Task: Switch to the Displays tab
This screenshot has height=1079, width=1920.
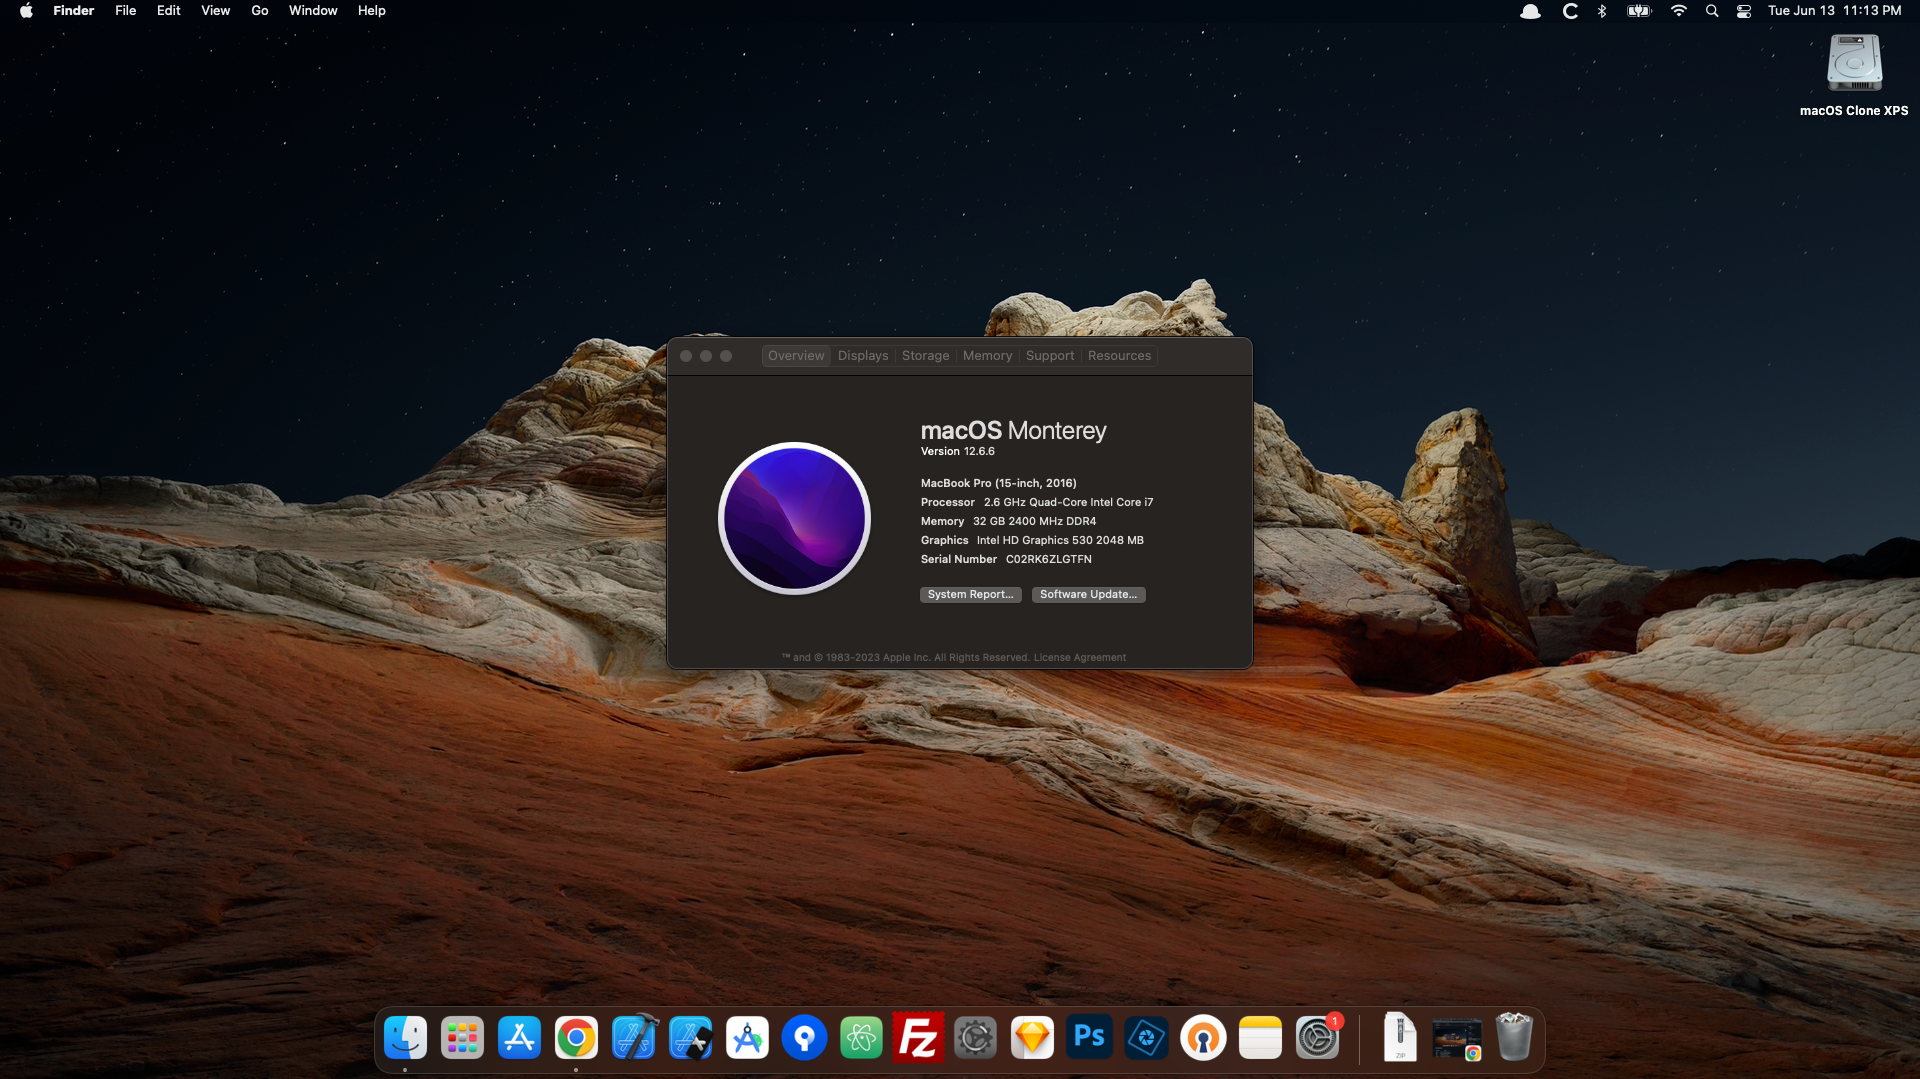Action: [x=863, y=356]
